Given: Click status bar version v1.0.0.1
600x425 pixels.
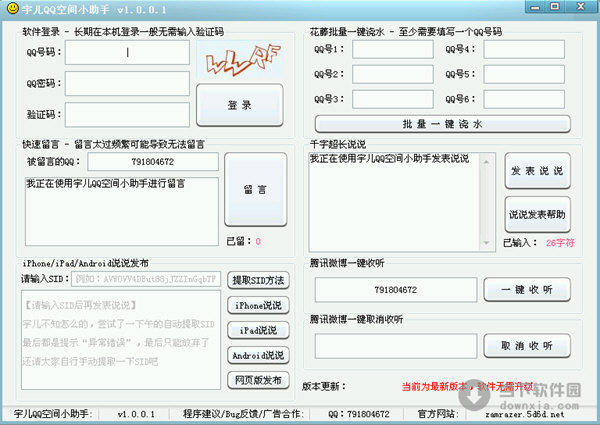Looking at the screenshot, I should click(136, 414).
